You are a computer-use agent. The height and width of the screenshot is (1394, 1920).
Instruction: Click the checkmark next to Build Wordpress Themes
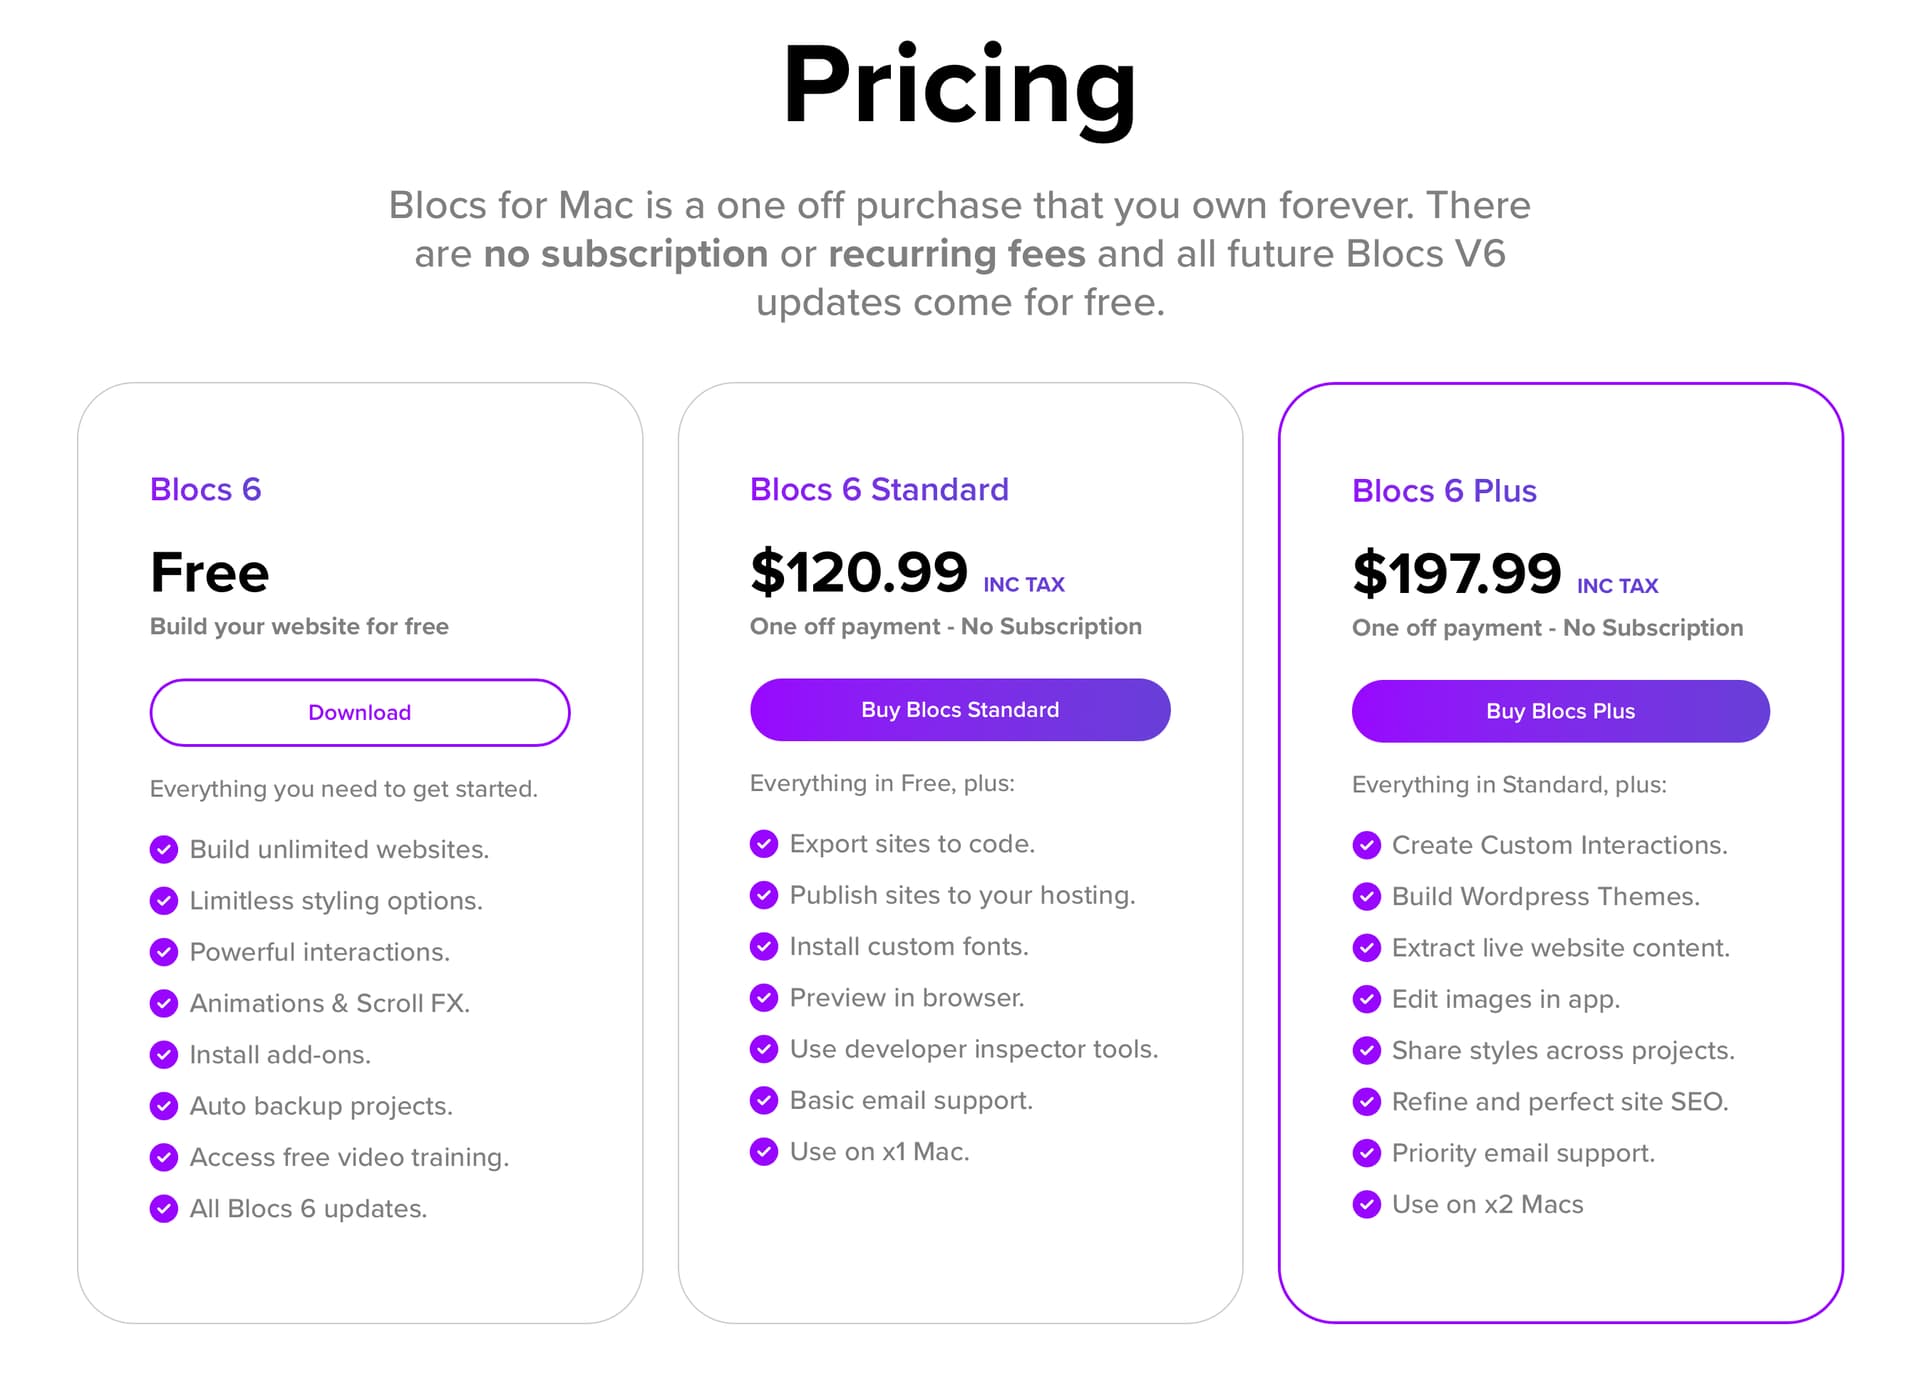[x=1366, y=896]
